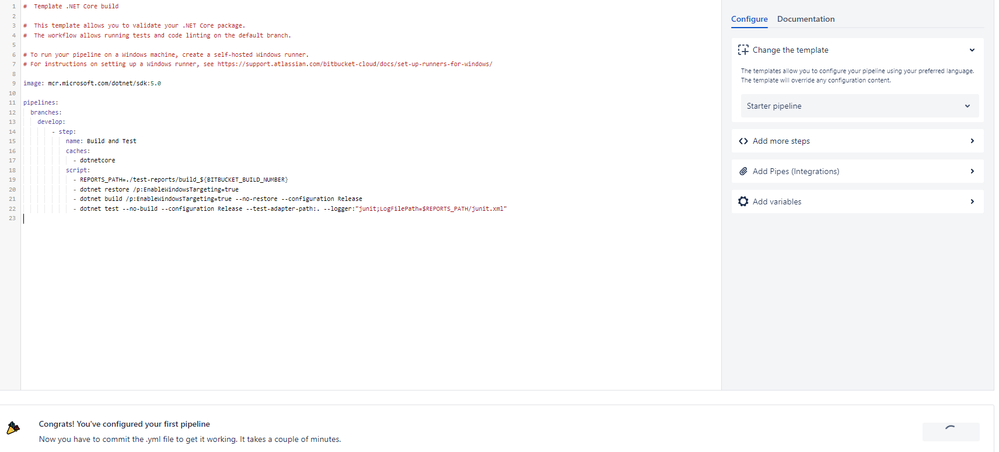Click line number 9 in gutter

point(13,84)
